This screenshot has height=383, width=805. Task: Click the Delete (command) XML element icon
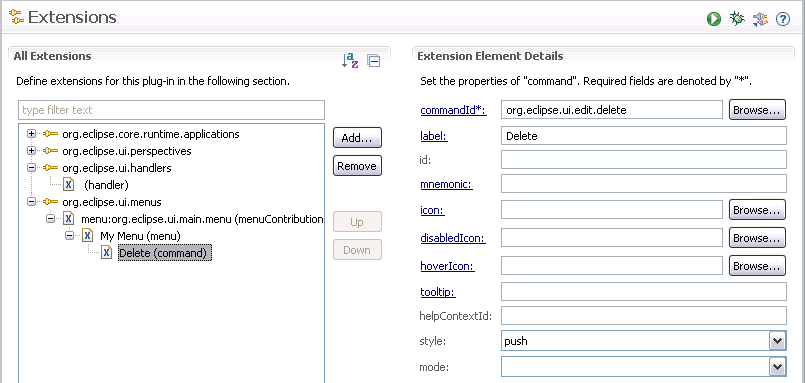point(106,253)
